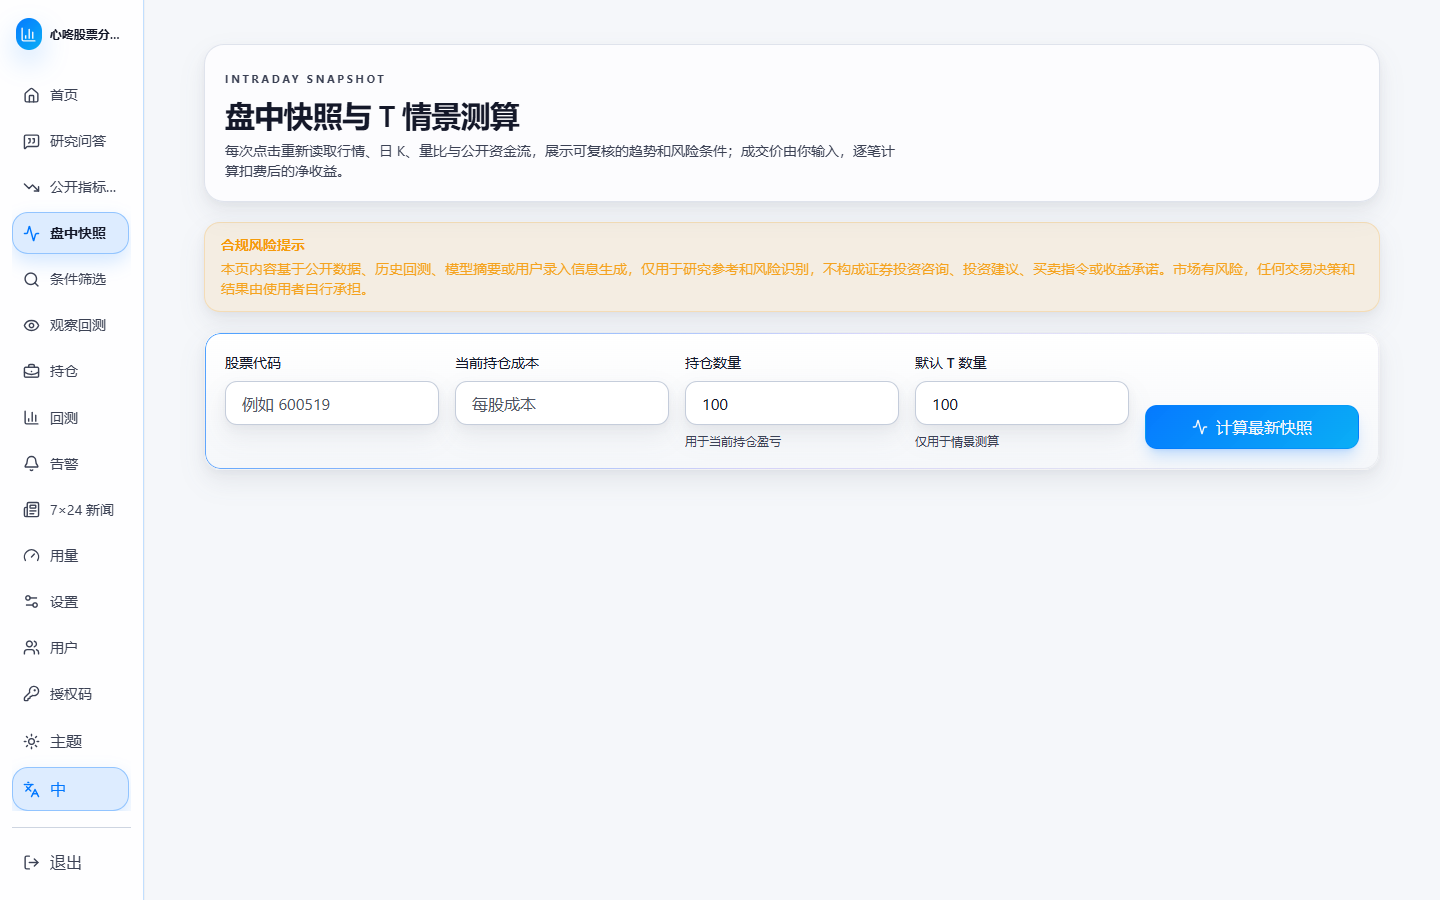Toggle the 主题 theme switch
This screenshot has width=1440, height=900.
(x=70, y=742)
